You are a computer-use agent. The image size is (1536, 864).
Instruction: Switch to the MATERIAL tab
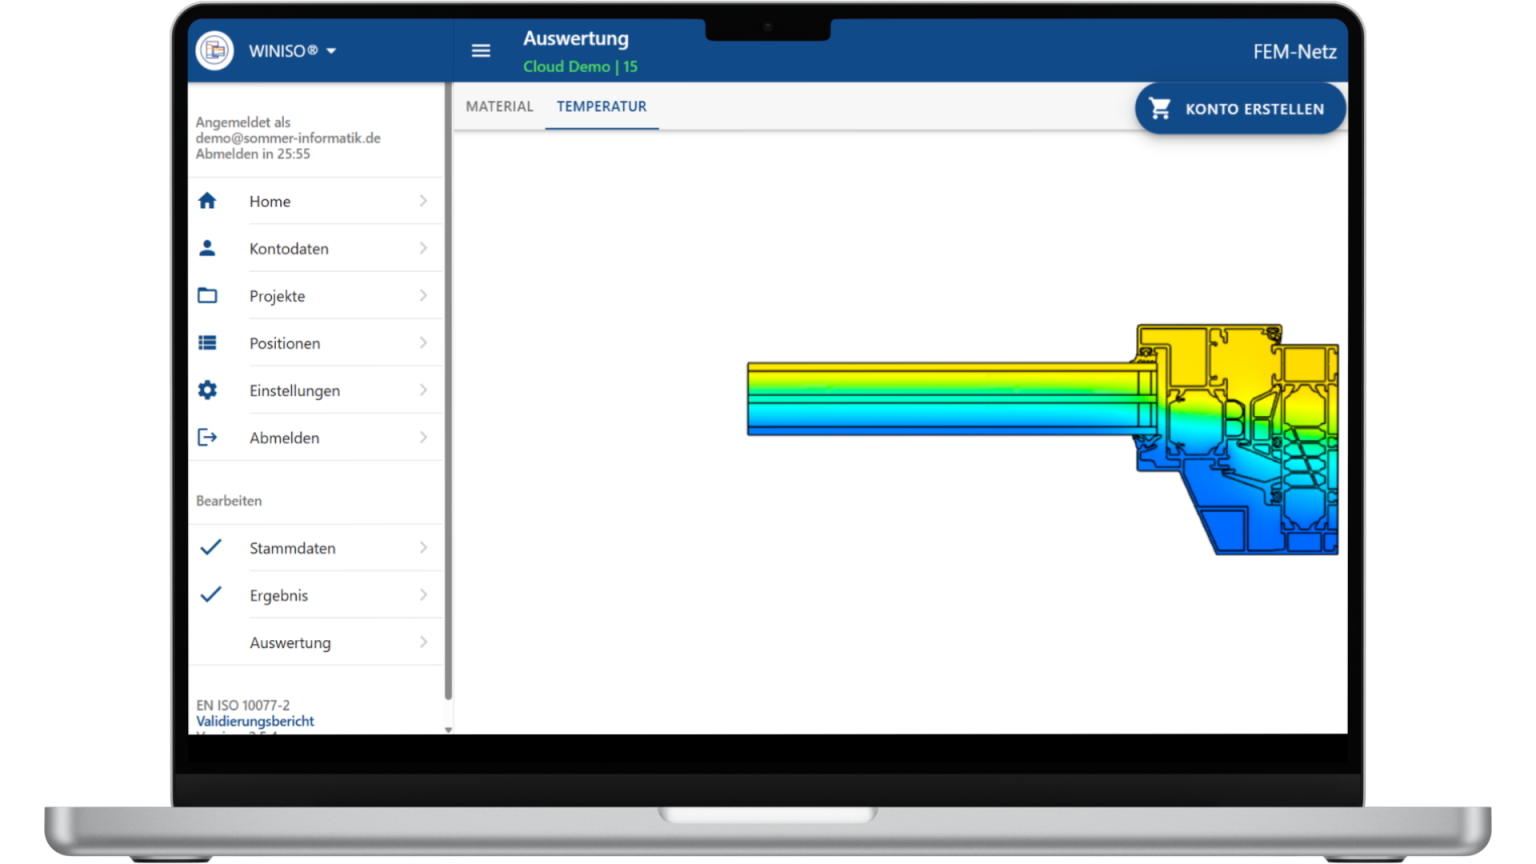click(499, 106)
